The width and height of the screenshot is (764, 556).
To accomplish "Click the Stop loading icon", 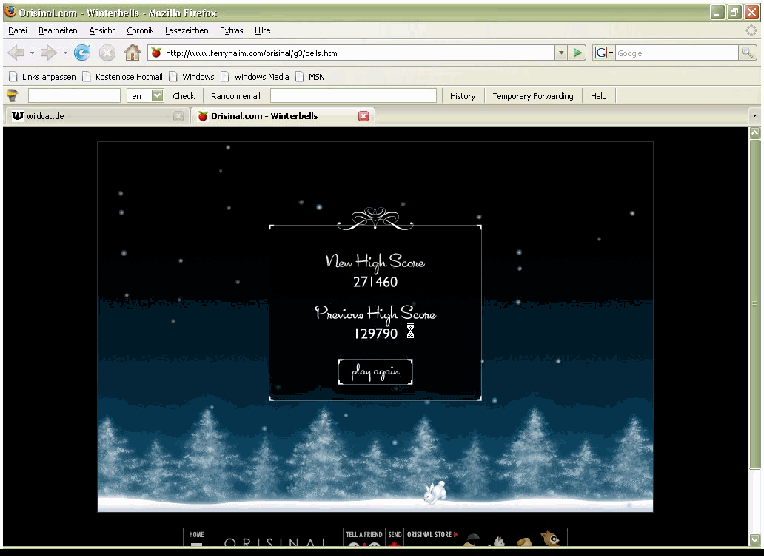I will (x=107, y=53).
